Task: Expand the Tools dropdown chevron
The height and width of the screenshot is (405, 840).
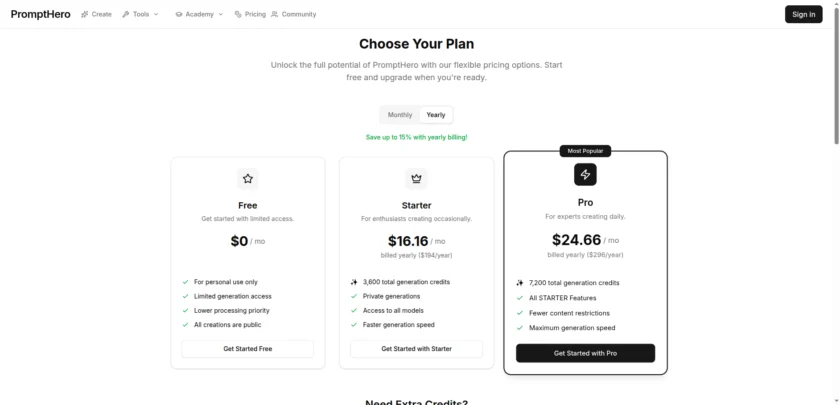Action: point(157,14)
